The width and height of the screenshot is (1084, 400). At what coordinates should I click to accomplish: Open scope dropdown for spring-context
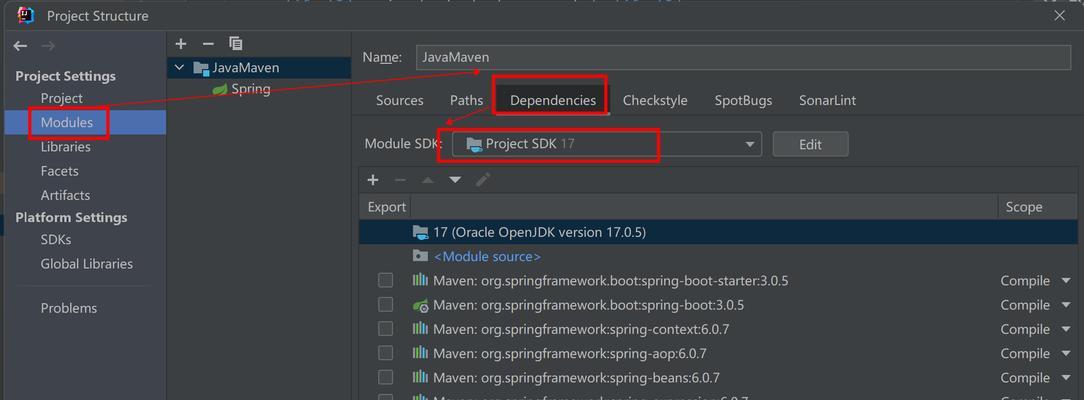tap(1065, 330)
